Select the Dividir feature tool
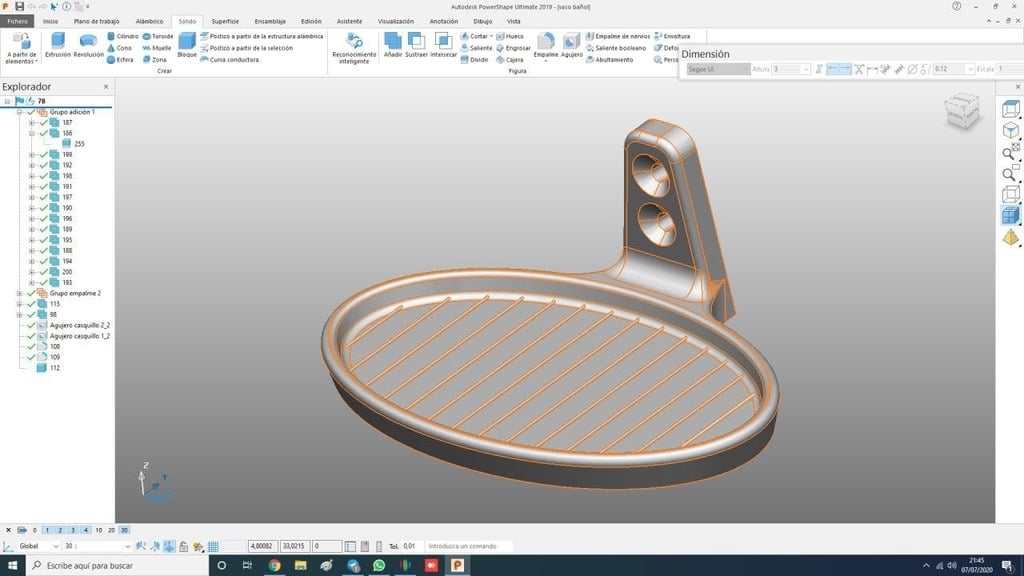The height and width of the screenshot is (576, 1024). pos(475,59)
